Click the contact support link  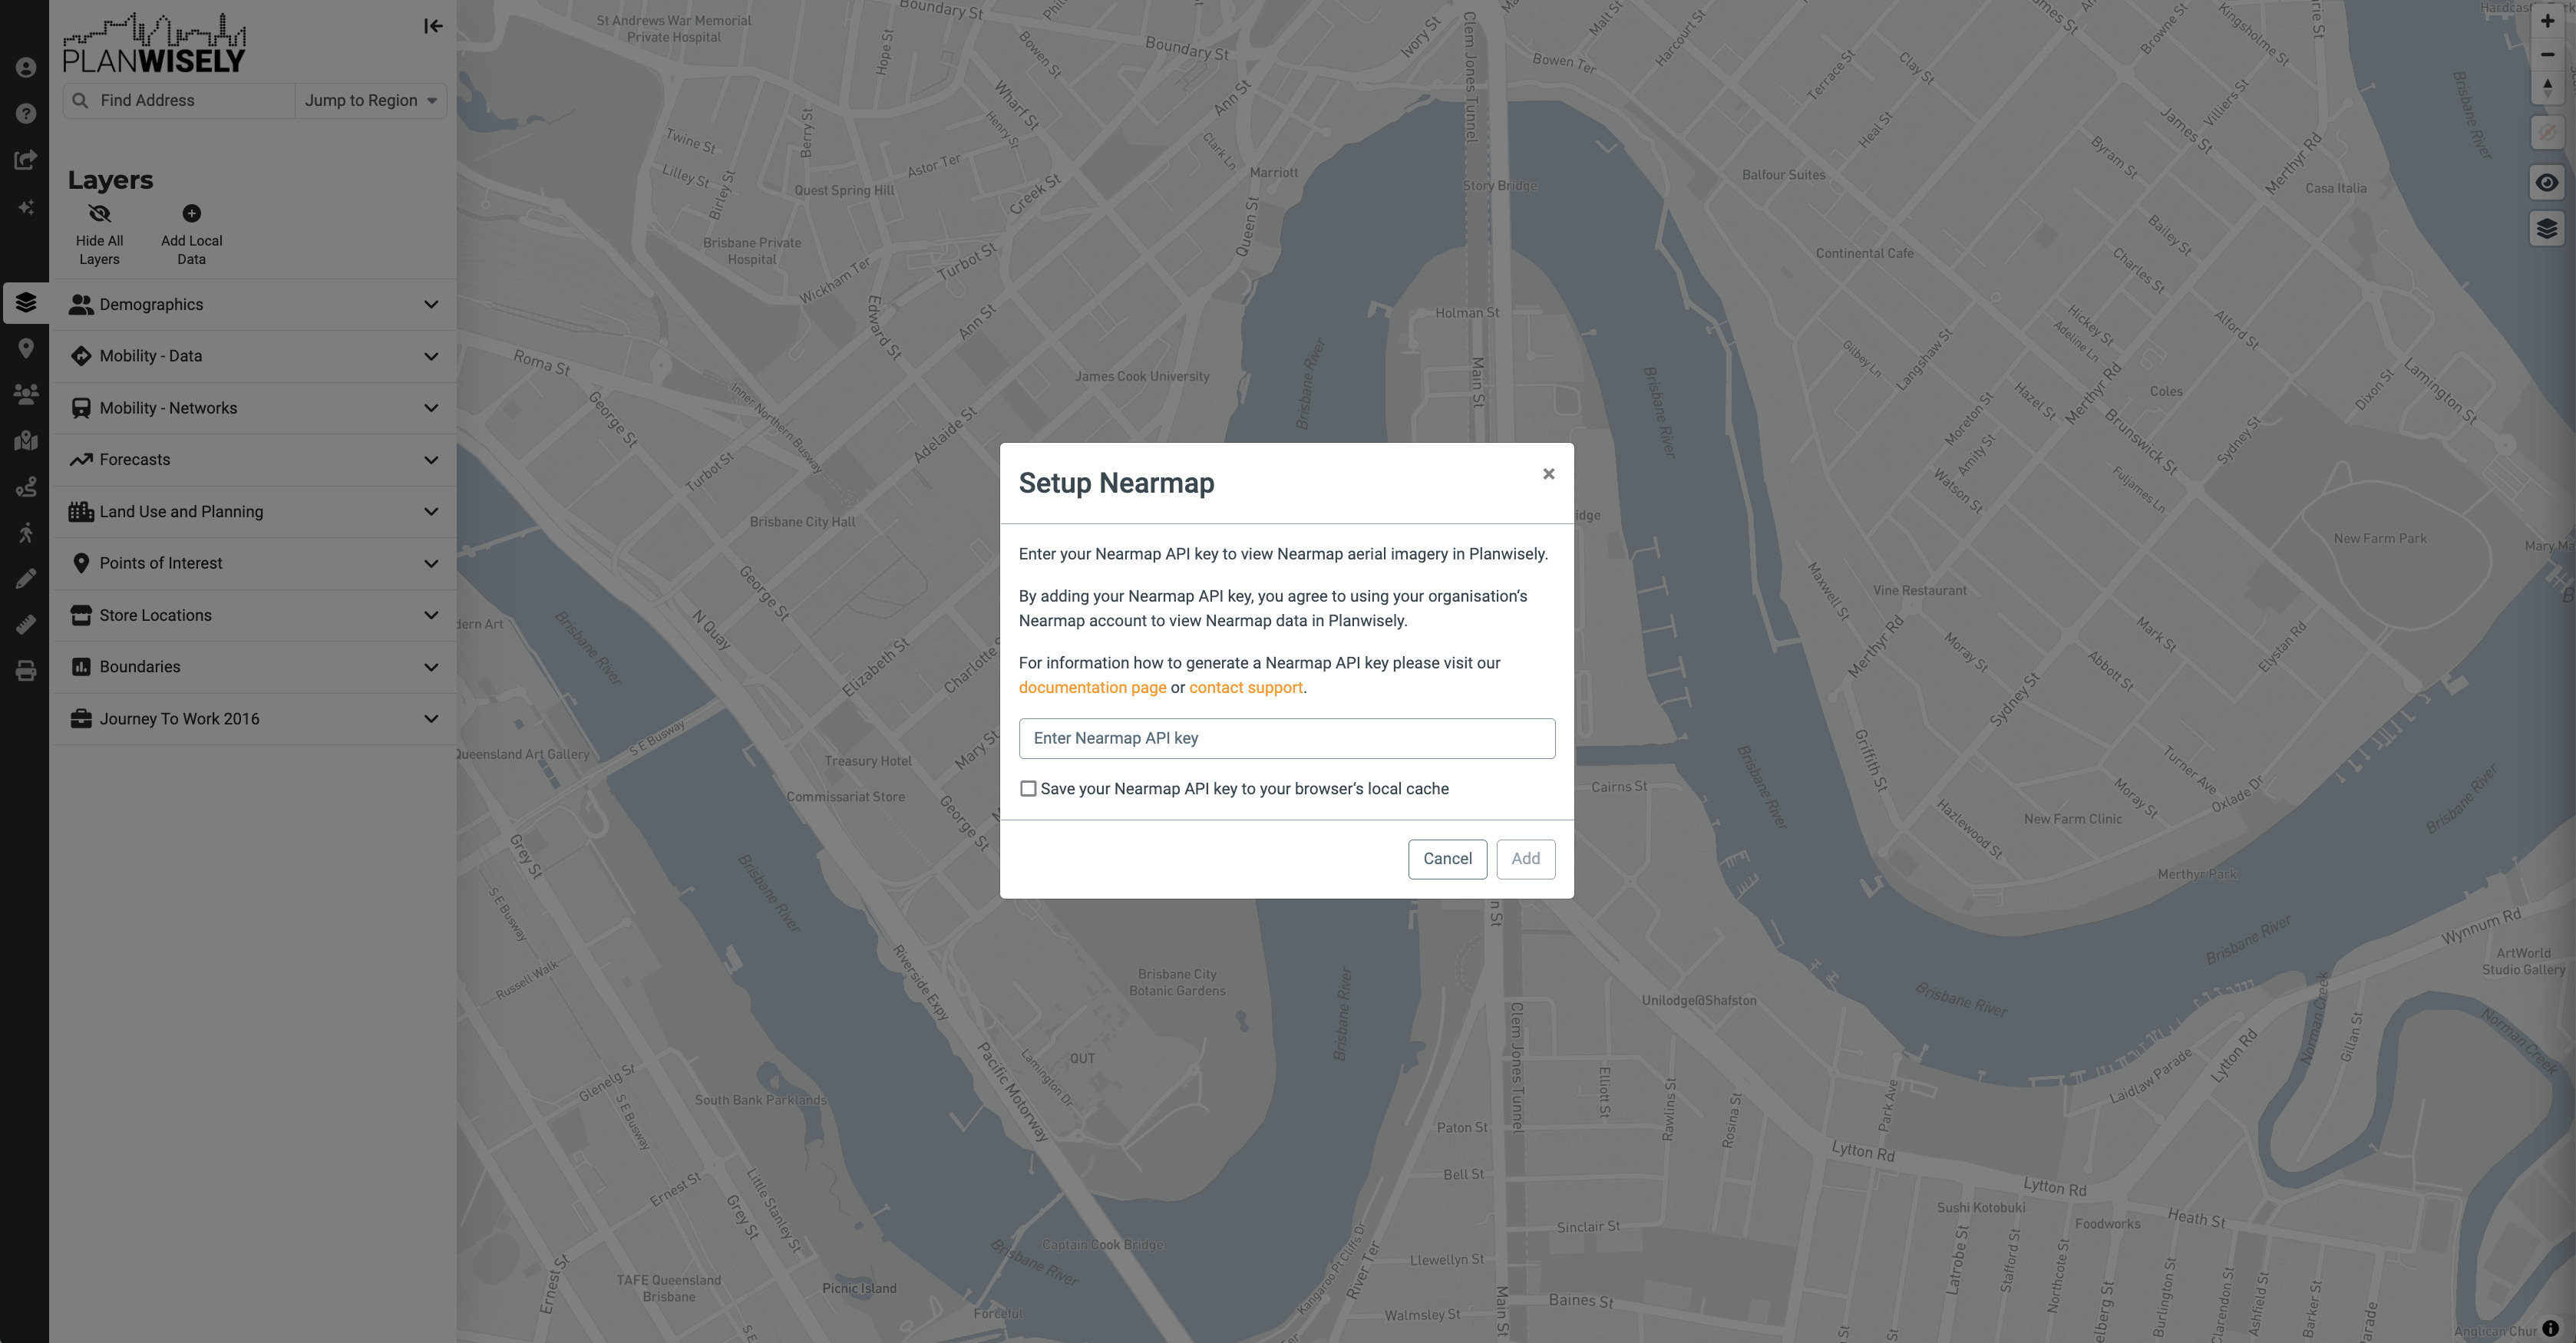[x=1246, y=687]
